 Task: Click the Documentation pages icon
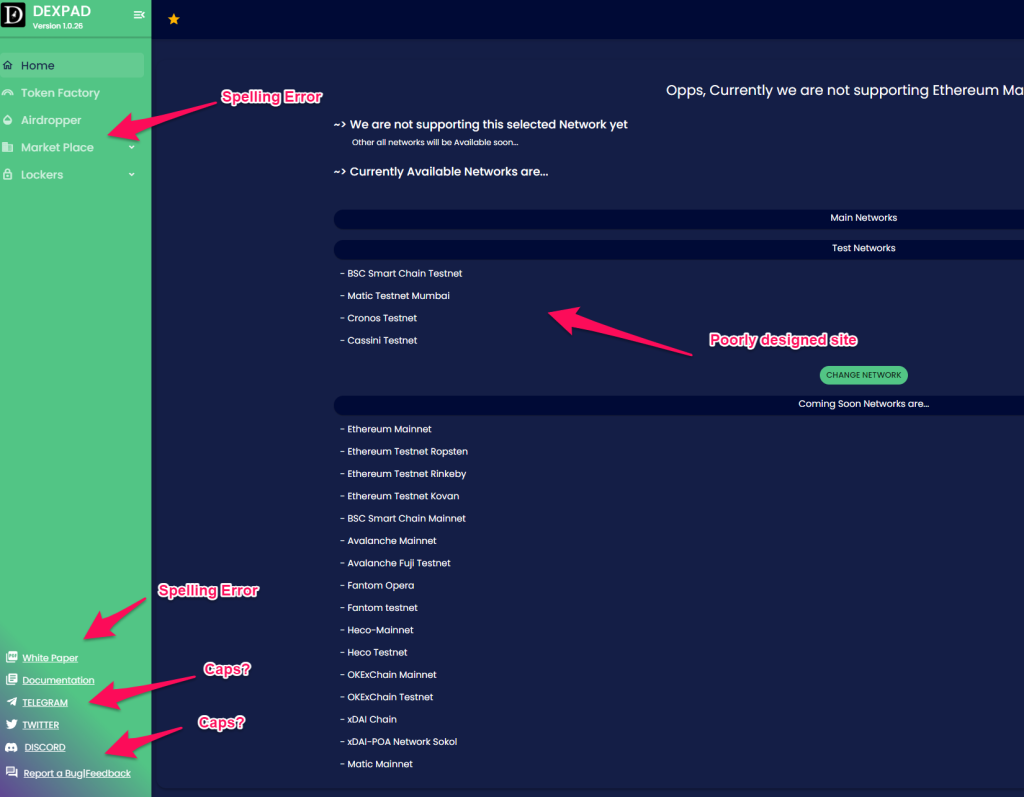(x=12, y=679)
